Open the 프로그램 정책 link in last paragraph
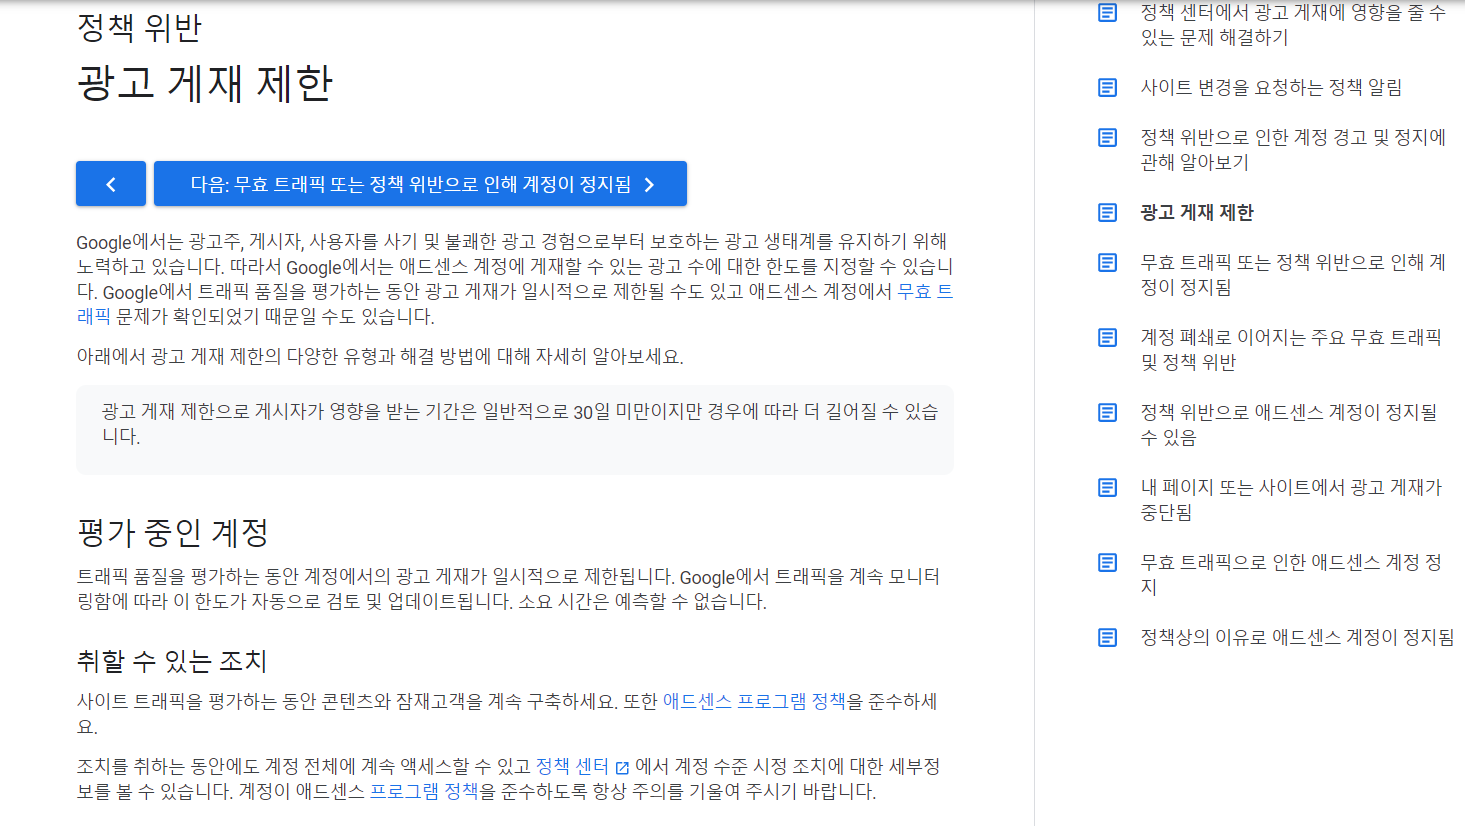This screenshot has height=826, width=1465. [424, 791]
